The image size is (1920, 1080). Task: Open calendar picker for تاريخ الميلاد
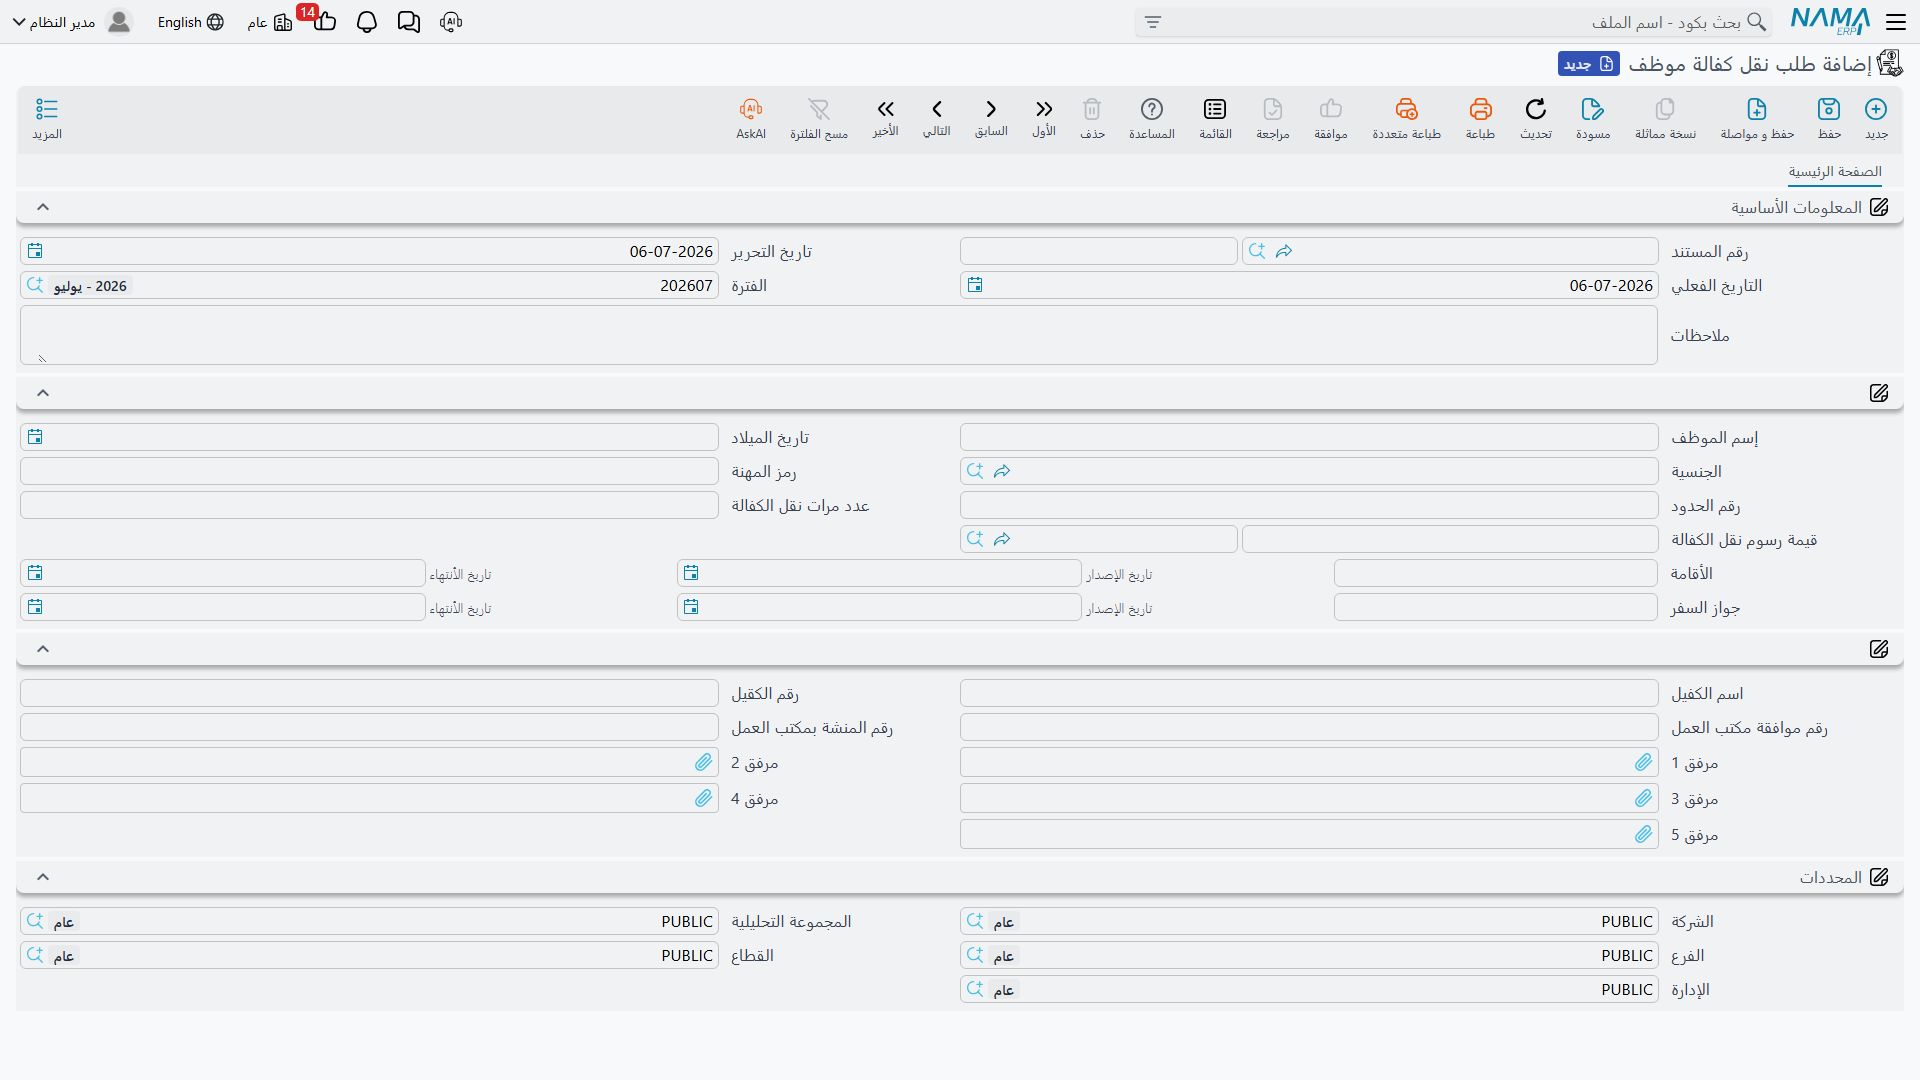pyautogui.click(x=35, y=437)
